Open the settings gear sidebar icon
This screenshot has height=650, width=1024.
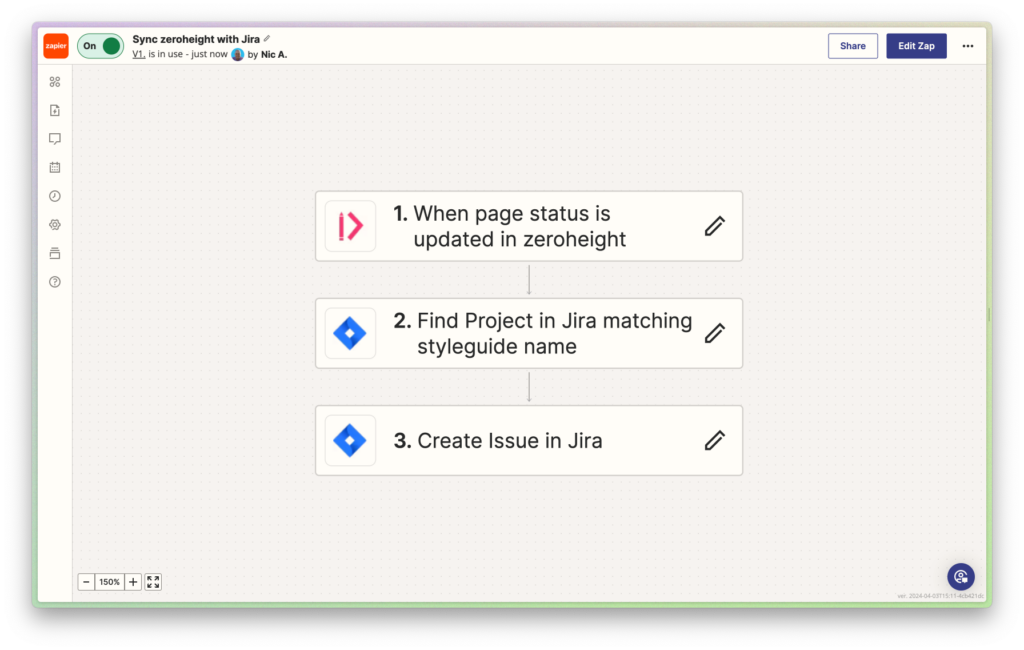pyautogui.click(x=55, y=225)
